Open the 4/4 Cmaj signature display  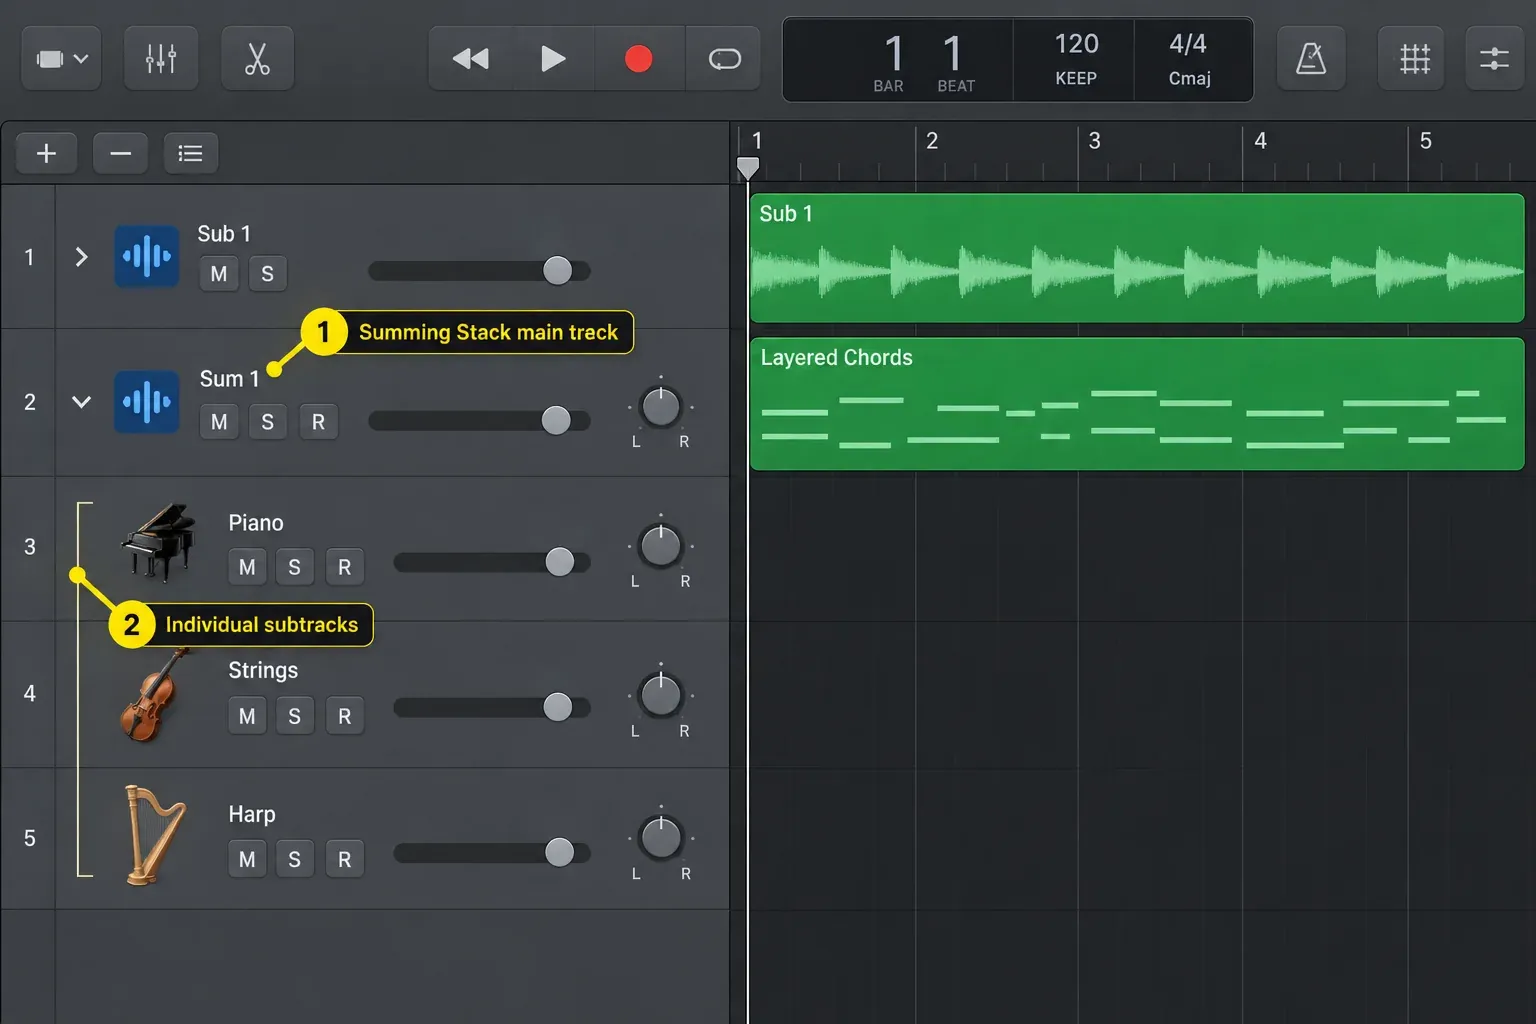click(x=1190, y=59)
